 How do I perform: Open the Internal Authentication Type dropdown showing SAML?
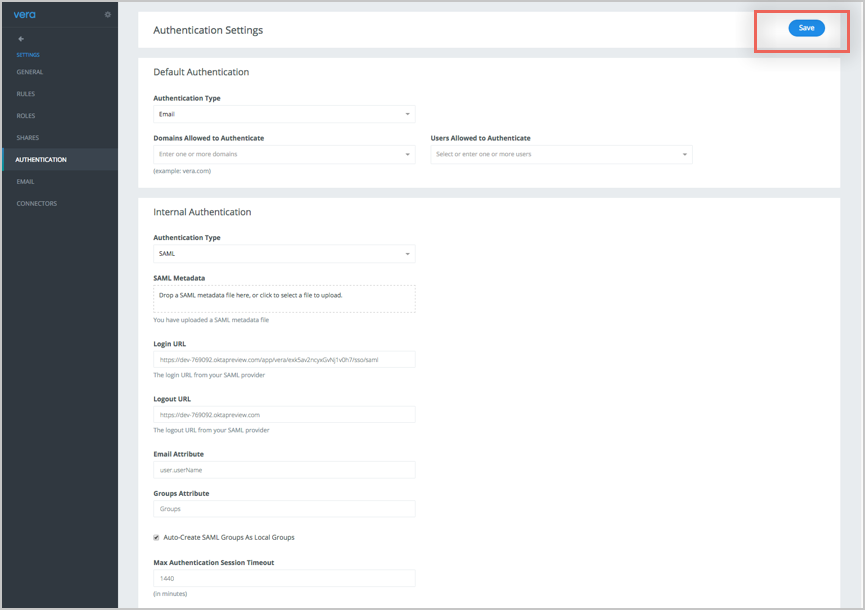[283, 254]
